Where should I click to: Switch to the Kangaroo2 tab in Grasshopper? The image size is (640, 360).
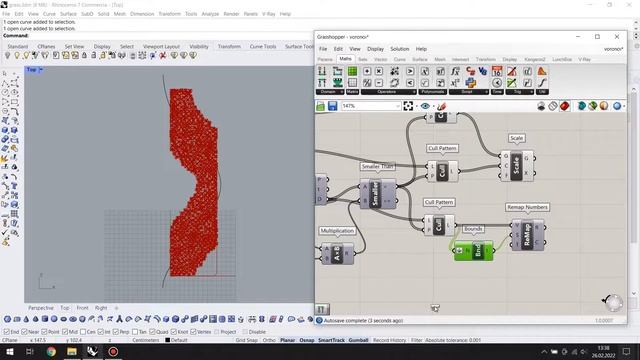pos(535,60)
